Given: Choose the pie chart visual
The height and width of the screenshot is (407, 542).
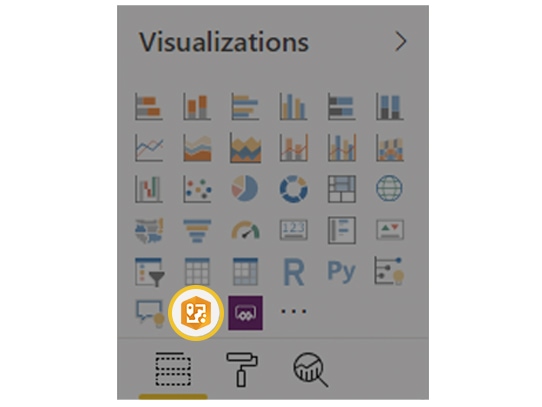Looking at the screenshot, I should (x=245, y=188).
